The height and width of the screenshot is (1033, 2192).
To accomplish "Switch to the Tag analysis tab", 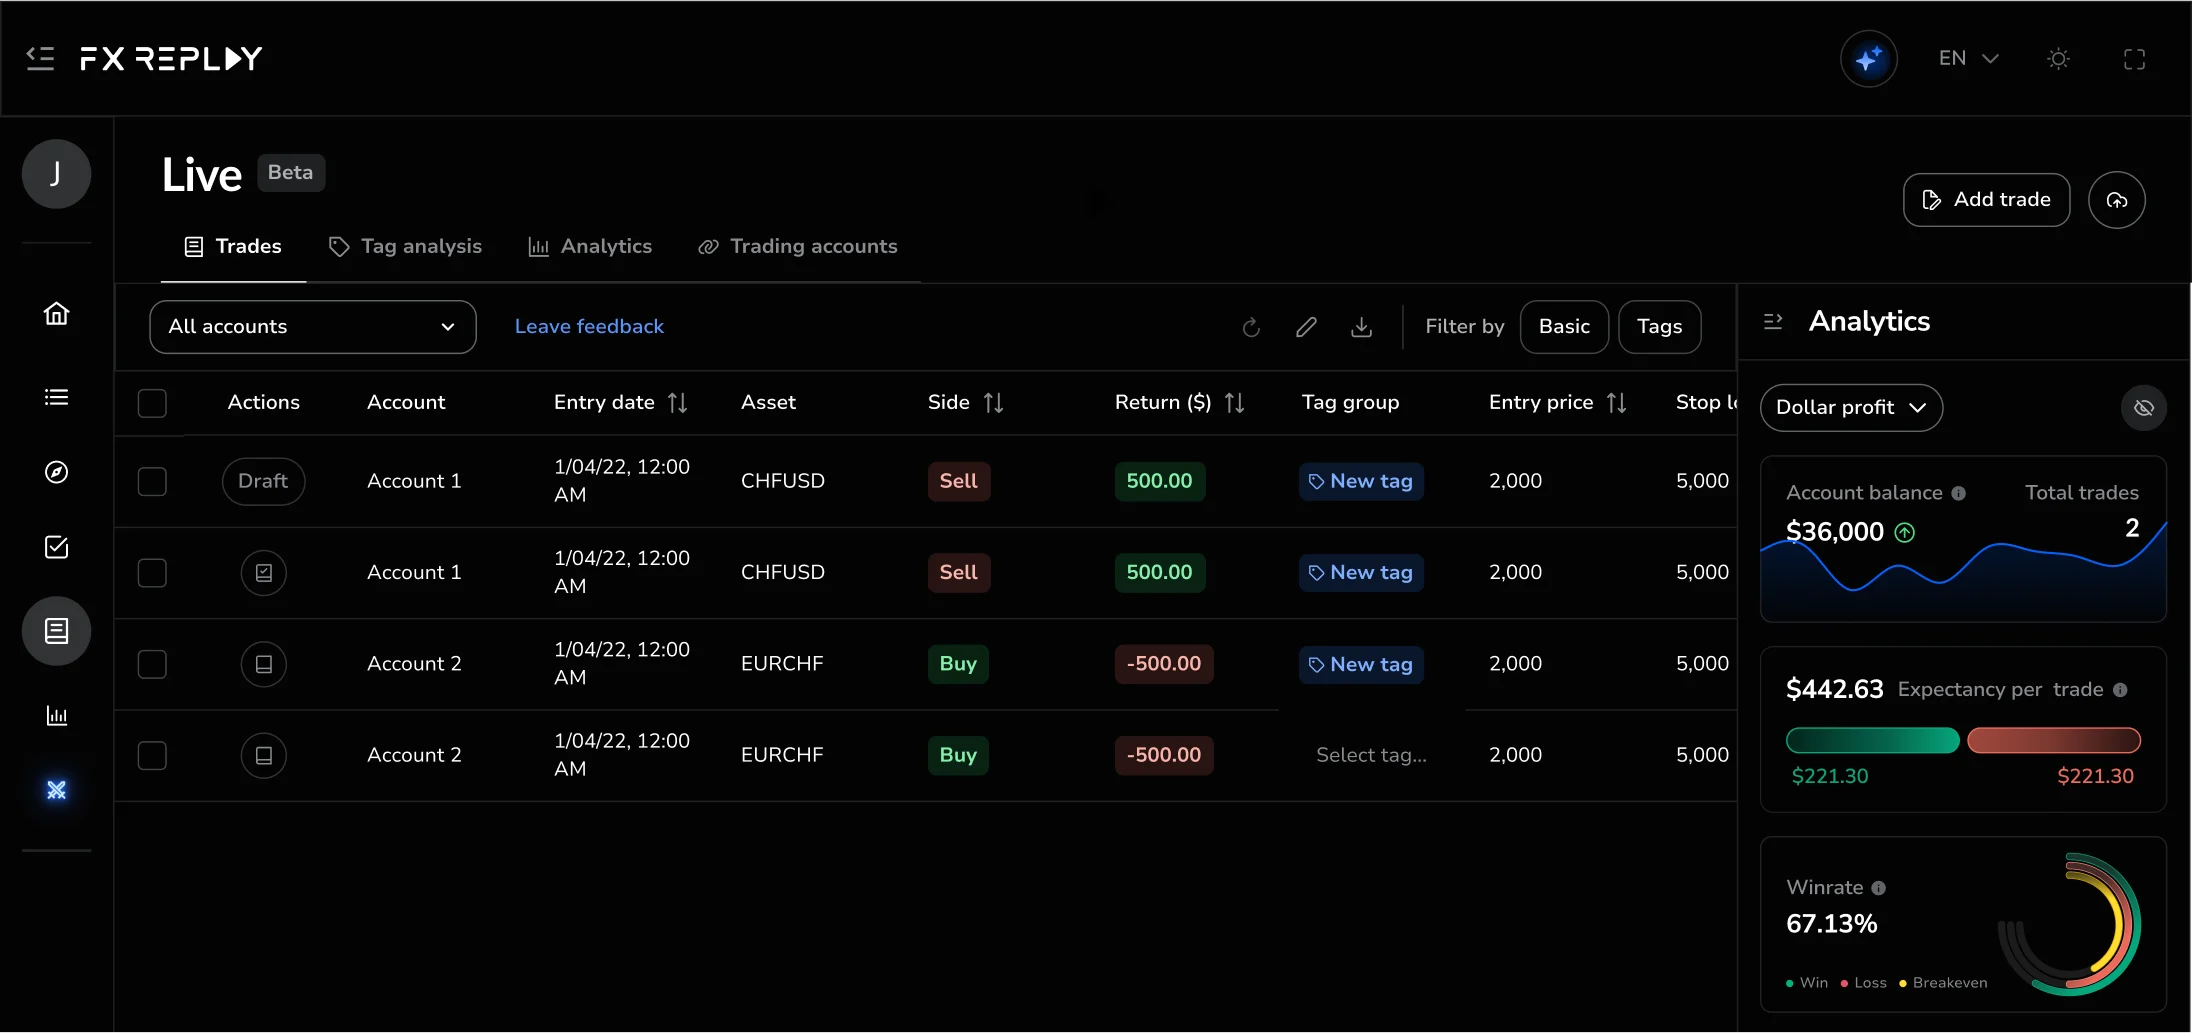I will 405,247.
